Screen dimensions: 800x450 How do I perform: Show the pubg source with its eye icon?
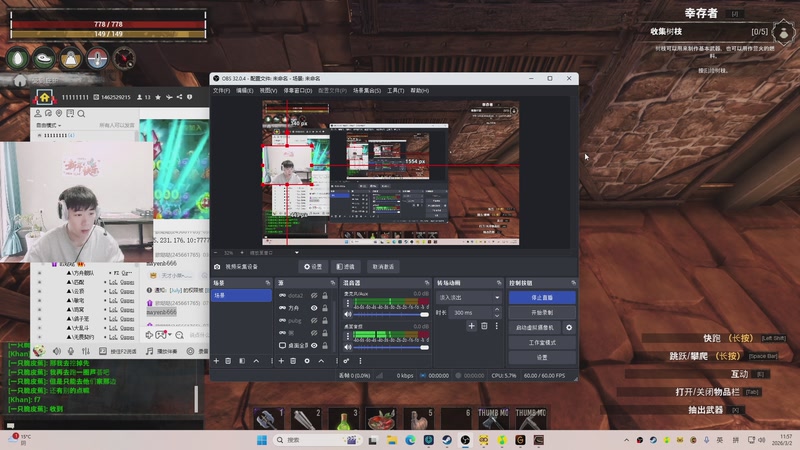pyautogui.click(x=314, y=320)
